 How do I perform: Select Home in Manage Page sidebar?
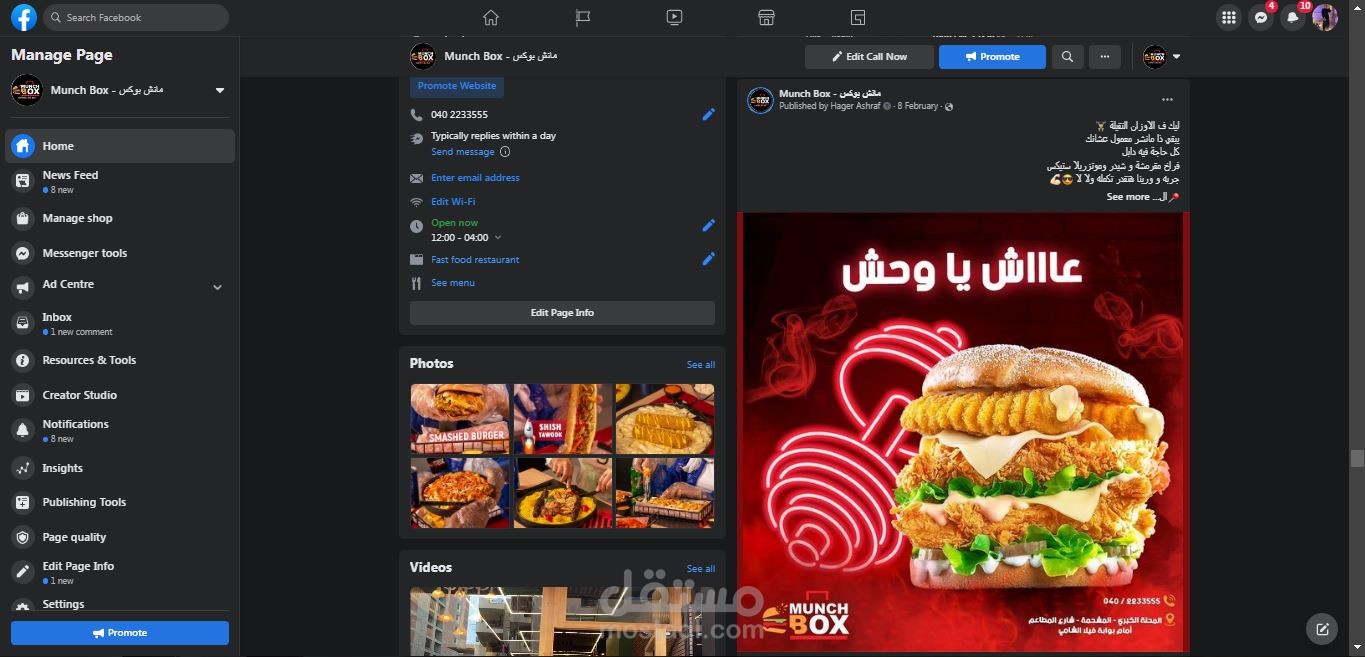point(120,146)
